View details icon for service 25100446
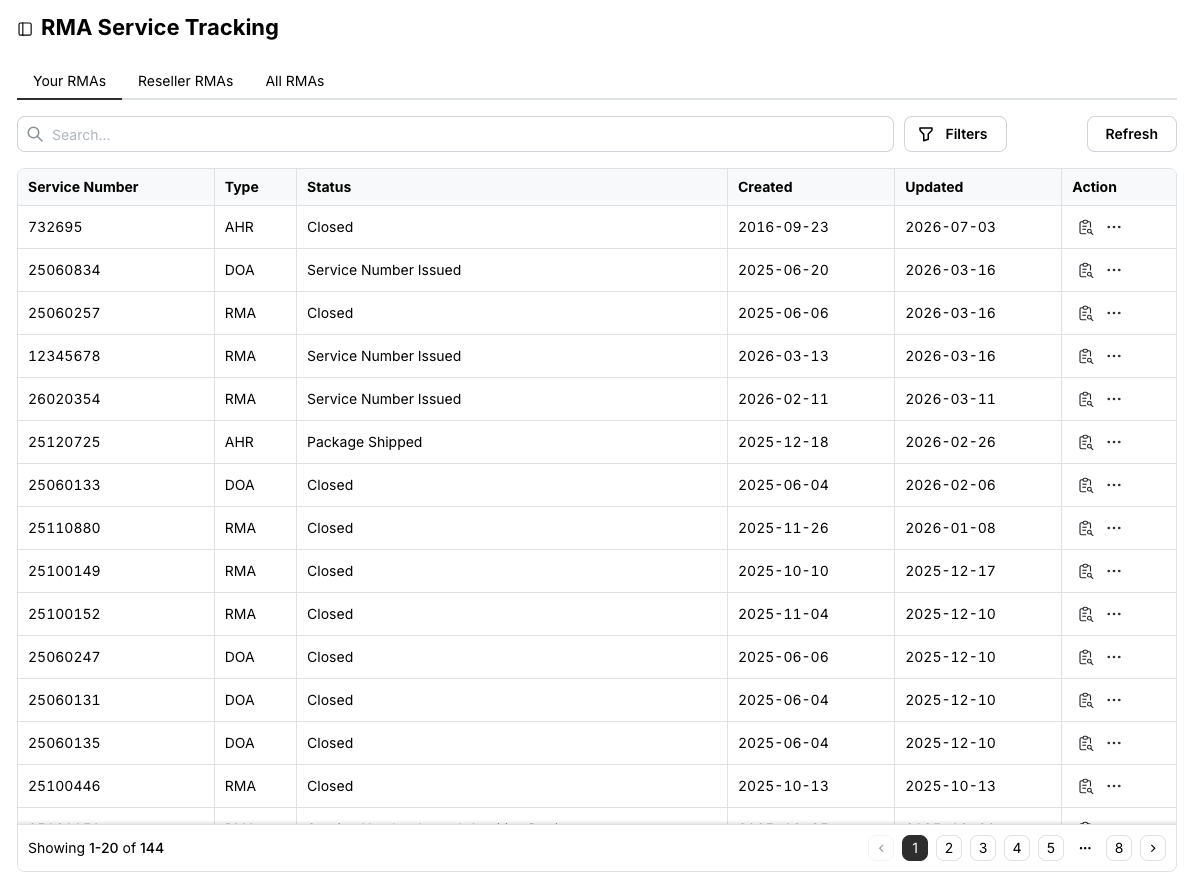Image resolution: width=1194 pixels, height=884 pixels. tap(1086, 787)
